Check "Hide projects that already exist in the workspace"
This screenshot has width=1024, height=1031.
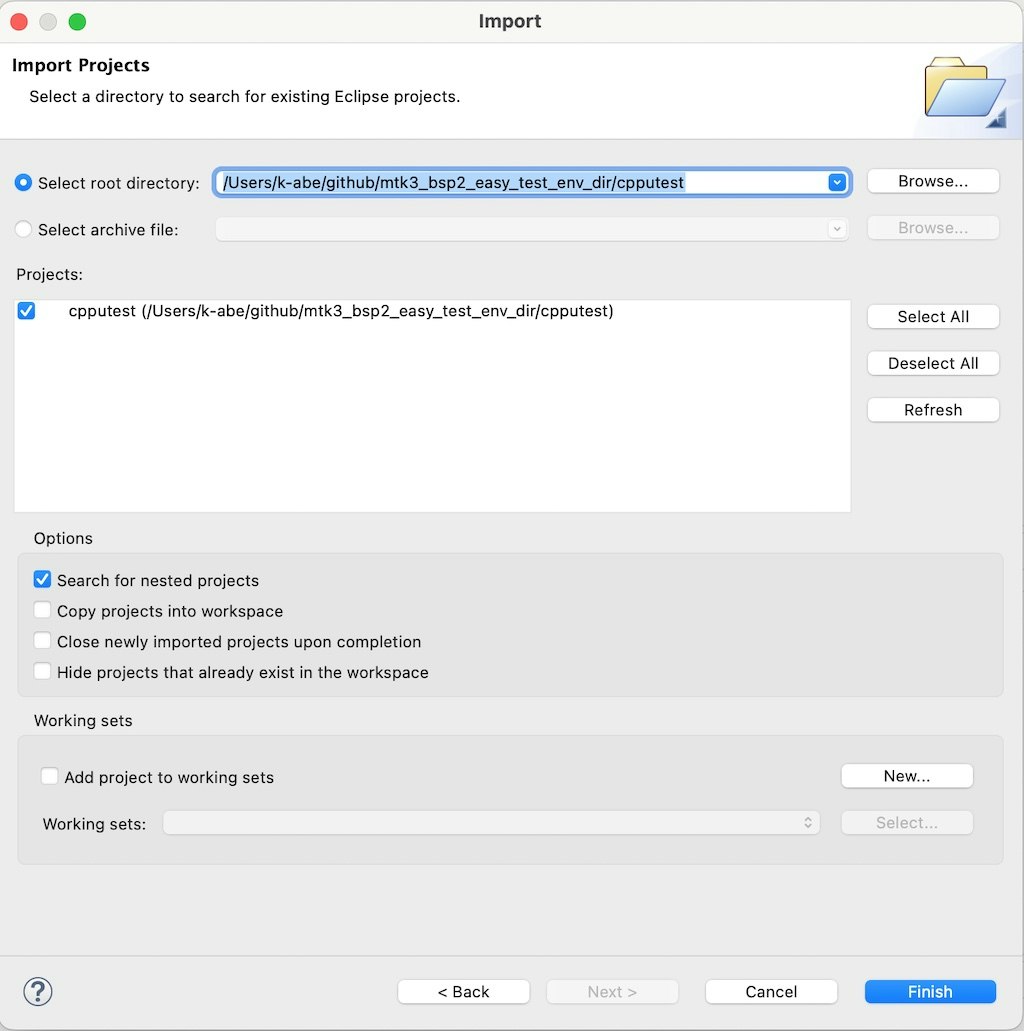point(42,671)
